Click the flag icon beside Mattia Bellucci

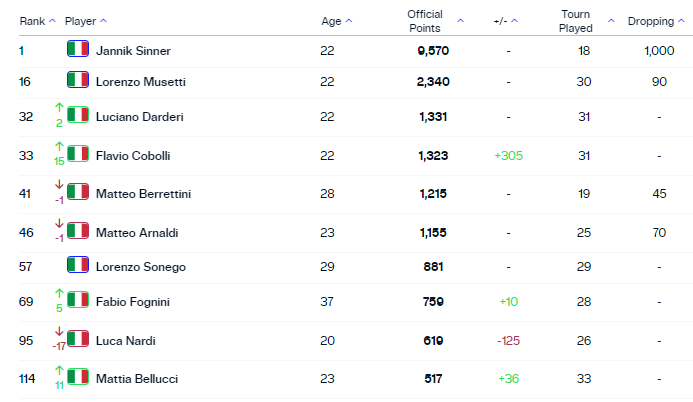pos(78,377)
